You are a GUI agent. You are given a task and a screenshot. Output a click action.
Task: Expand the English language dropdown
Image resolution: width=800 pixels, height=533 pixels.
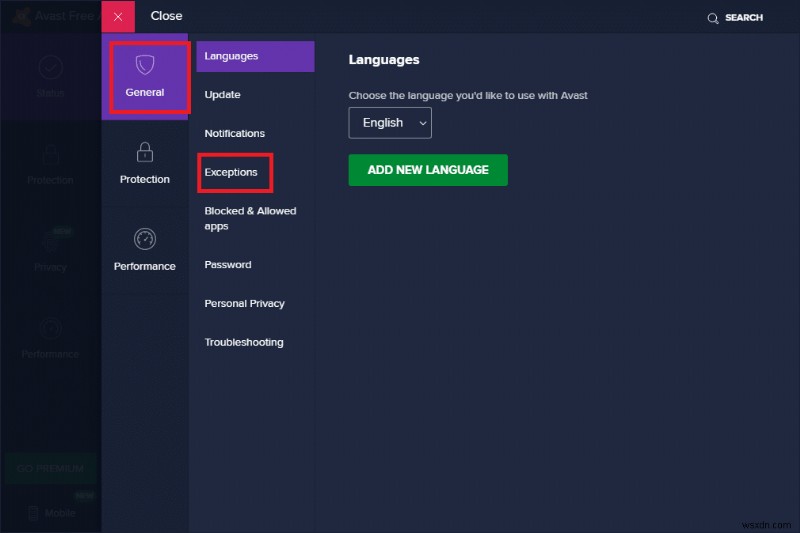(x=390, y=123)
